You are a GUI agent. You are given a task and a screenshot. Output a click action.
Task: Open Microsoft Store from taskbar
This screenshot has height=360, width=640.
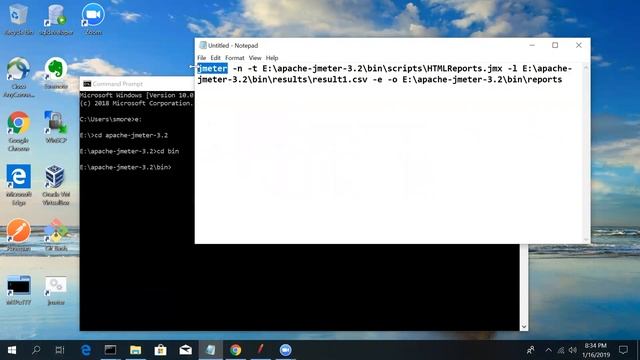tap(160, 350)
